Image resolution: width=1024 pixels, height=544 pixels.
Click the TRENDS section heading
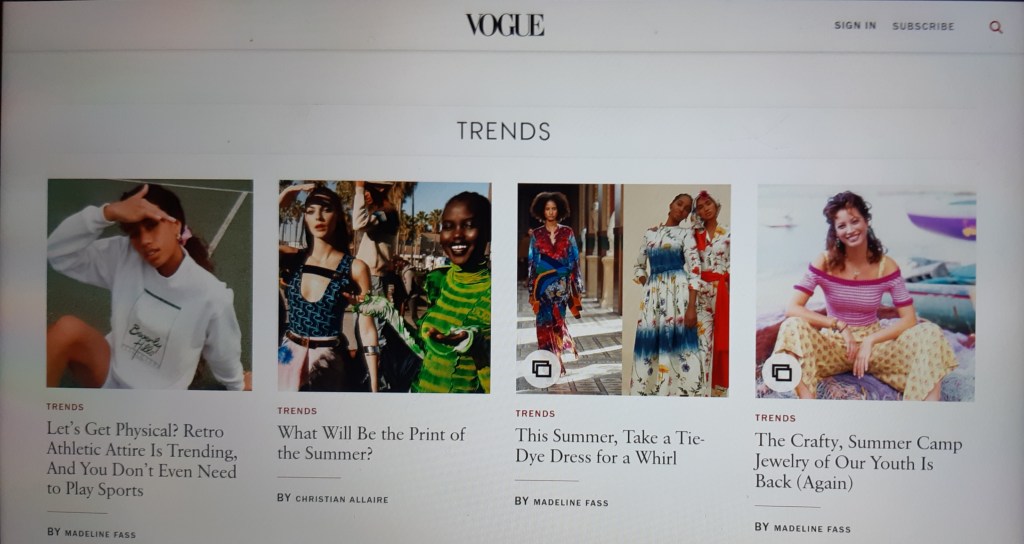(x=504, y=131)
